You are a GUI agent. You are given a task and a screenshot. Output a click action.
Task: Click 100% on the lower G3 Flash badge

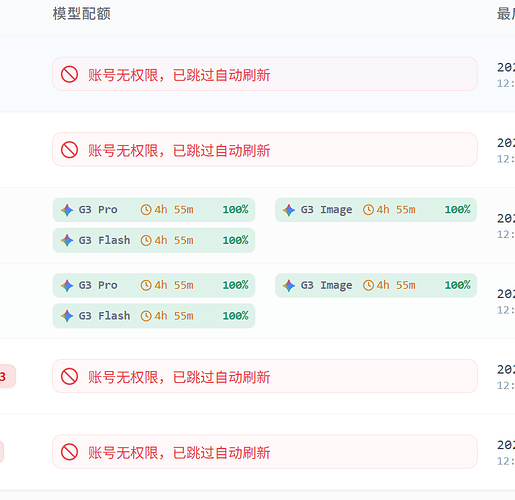tap(235, 316)
